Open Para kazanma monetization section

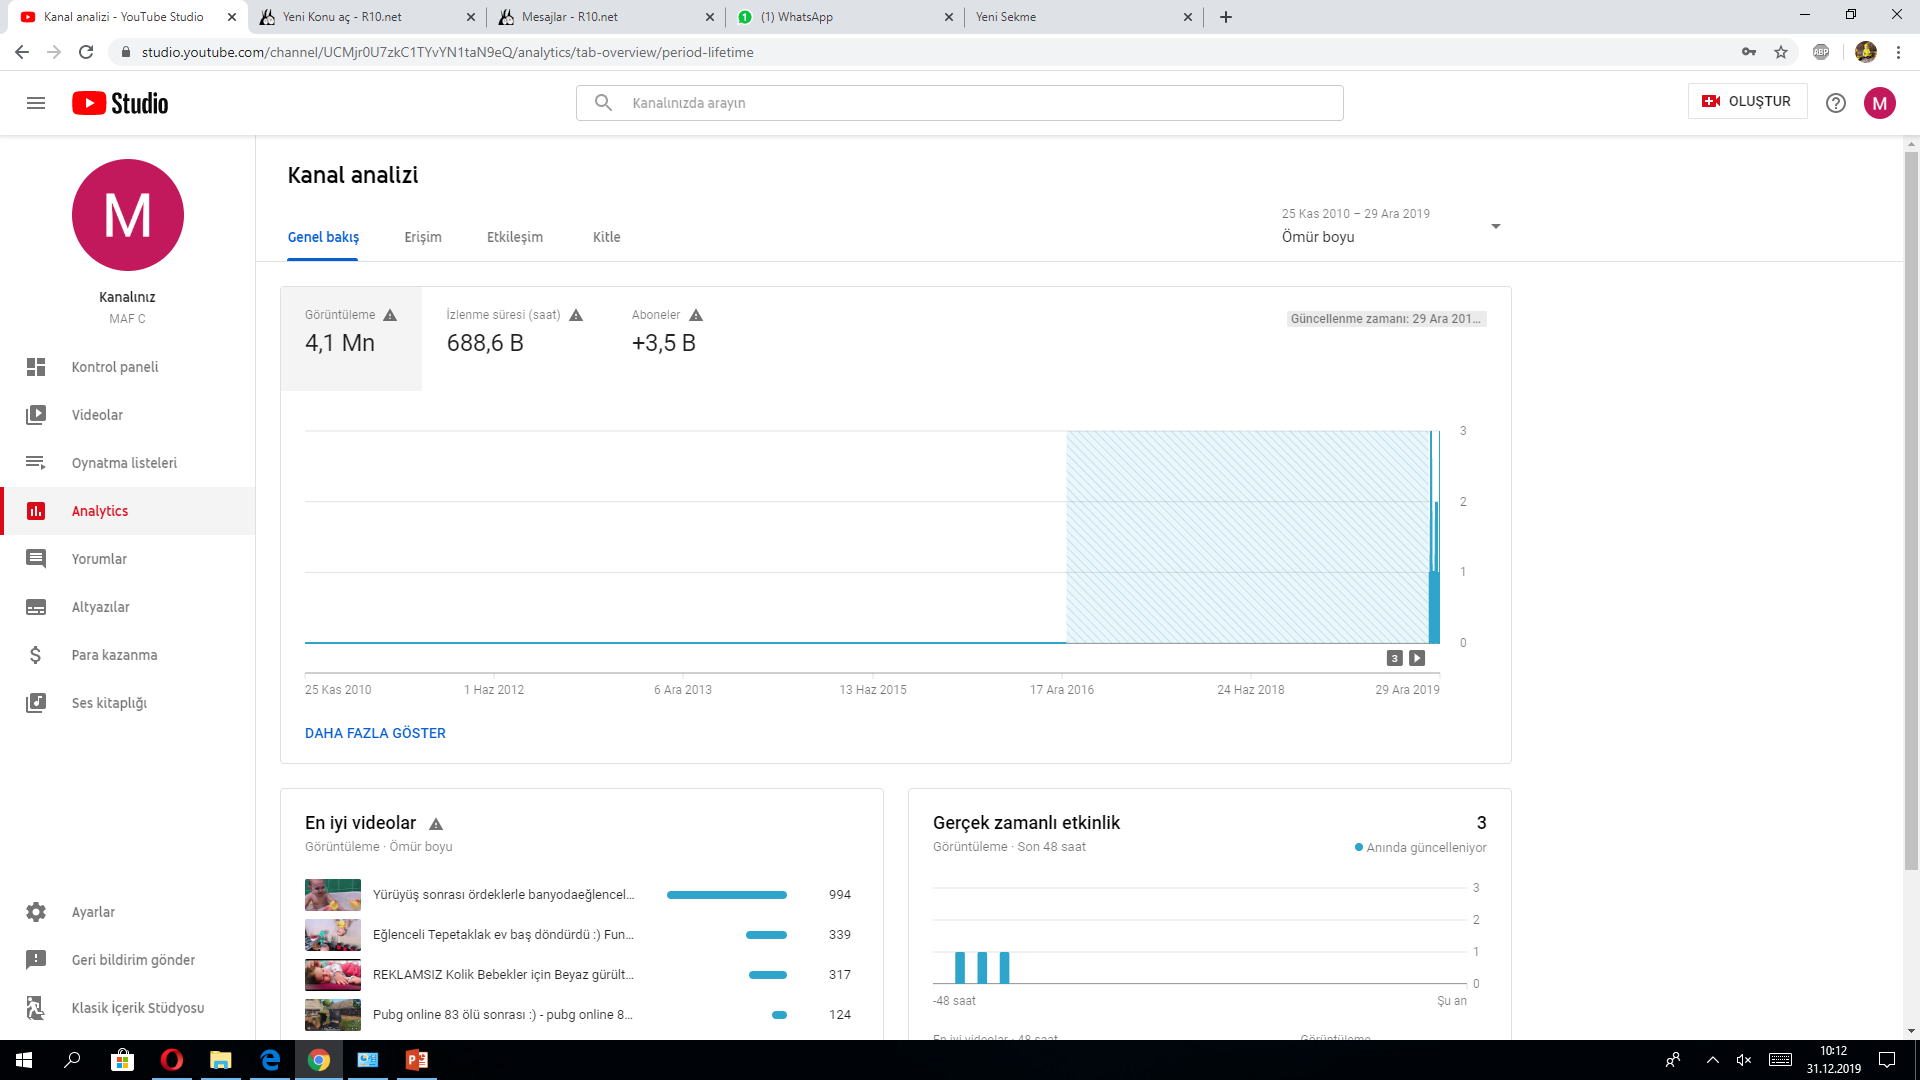[x=128, y=655]
